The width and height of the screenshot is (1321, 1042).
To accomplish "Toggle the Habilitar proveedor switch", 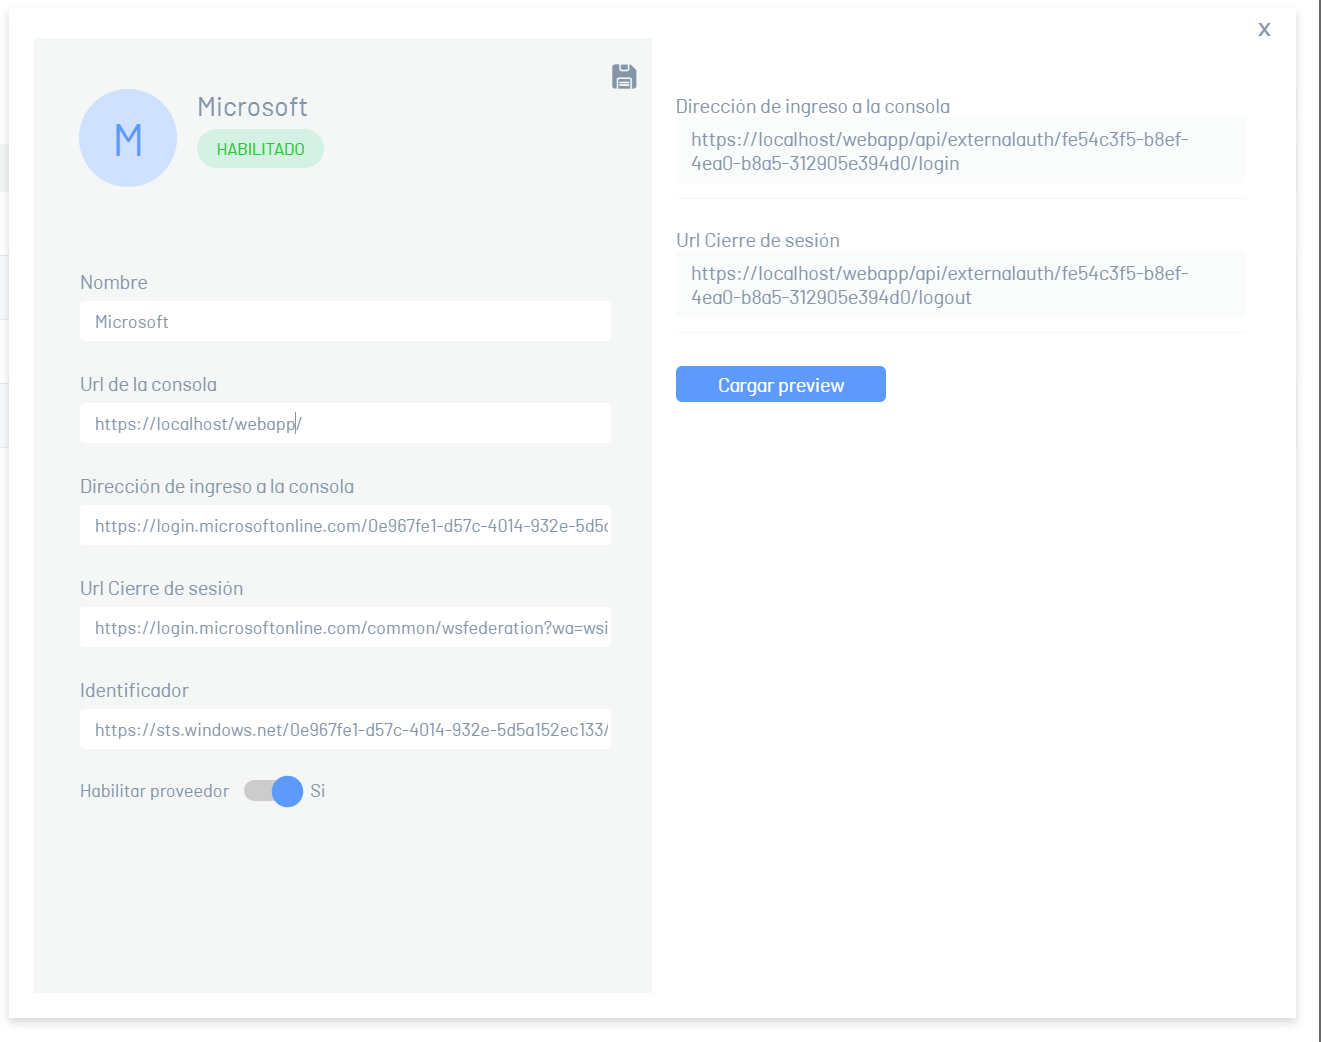I will pos(273,791).
